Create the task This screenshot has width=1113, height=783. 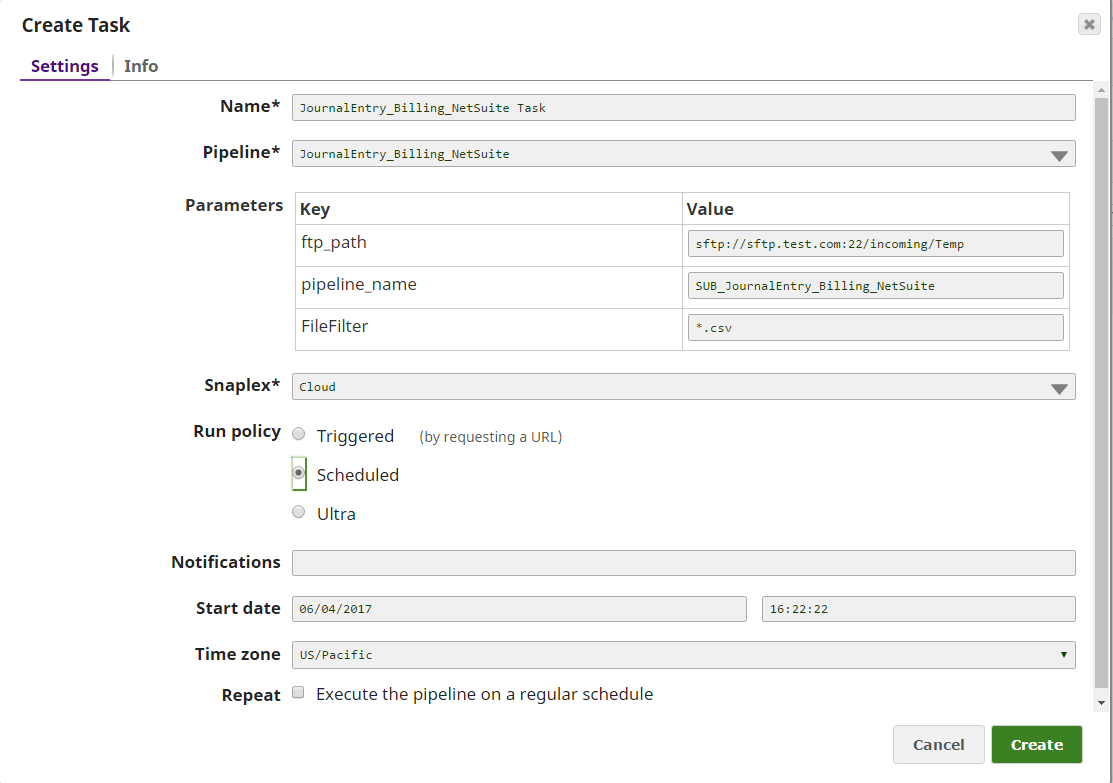tap(1036, 745)
